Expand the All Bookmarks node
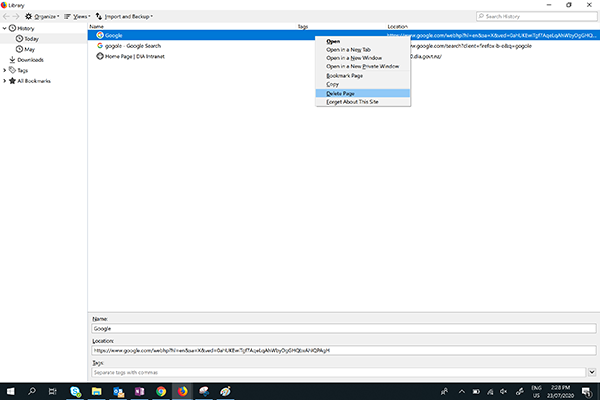 pyautogui.click(x=5, y=81)
